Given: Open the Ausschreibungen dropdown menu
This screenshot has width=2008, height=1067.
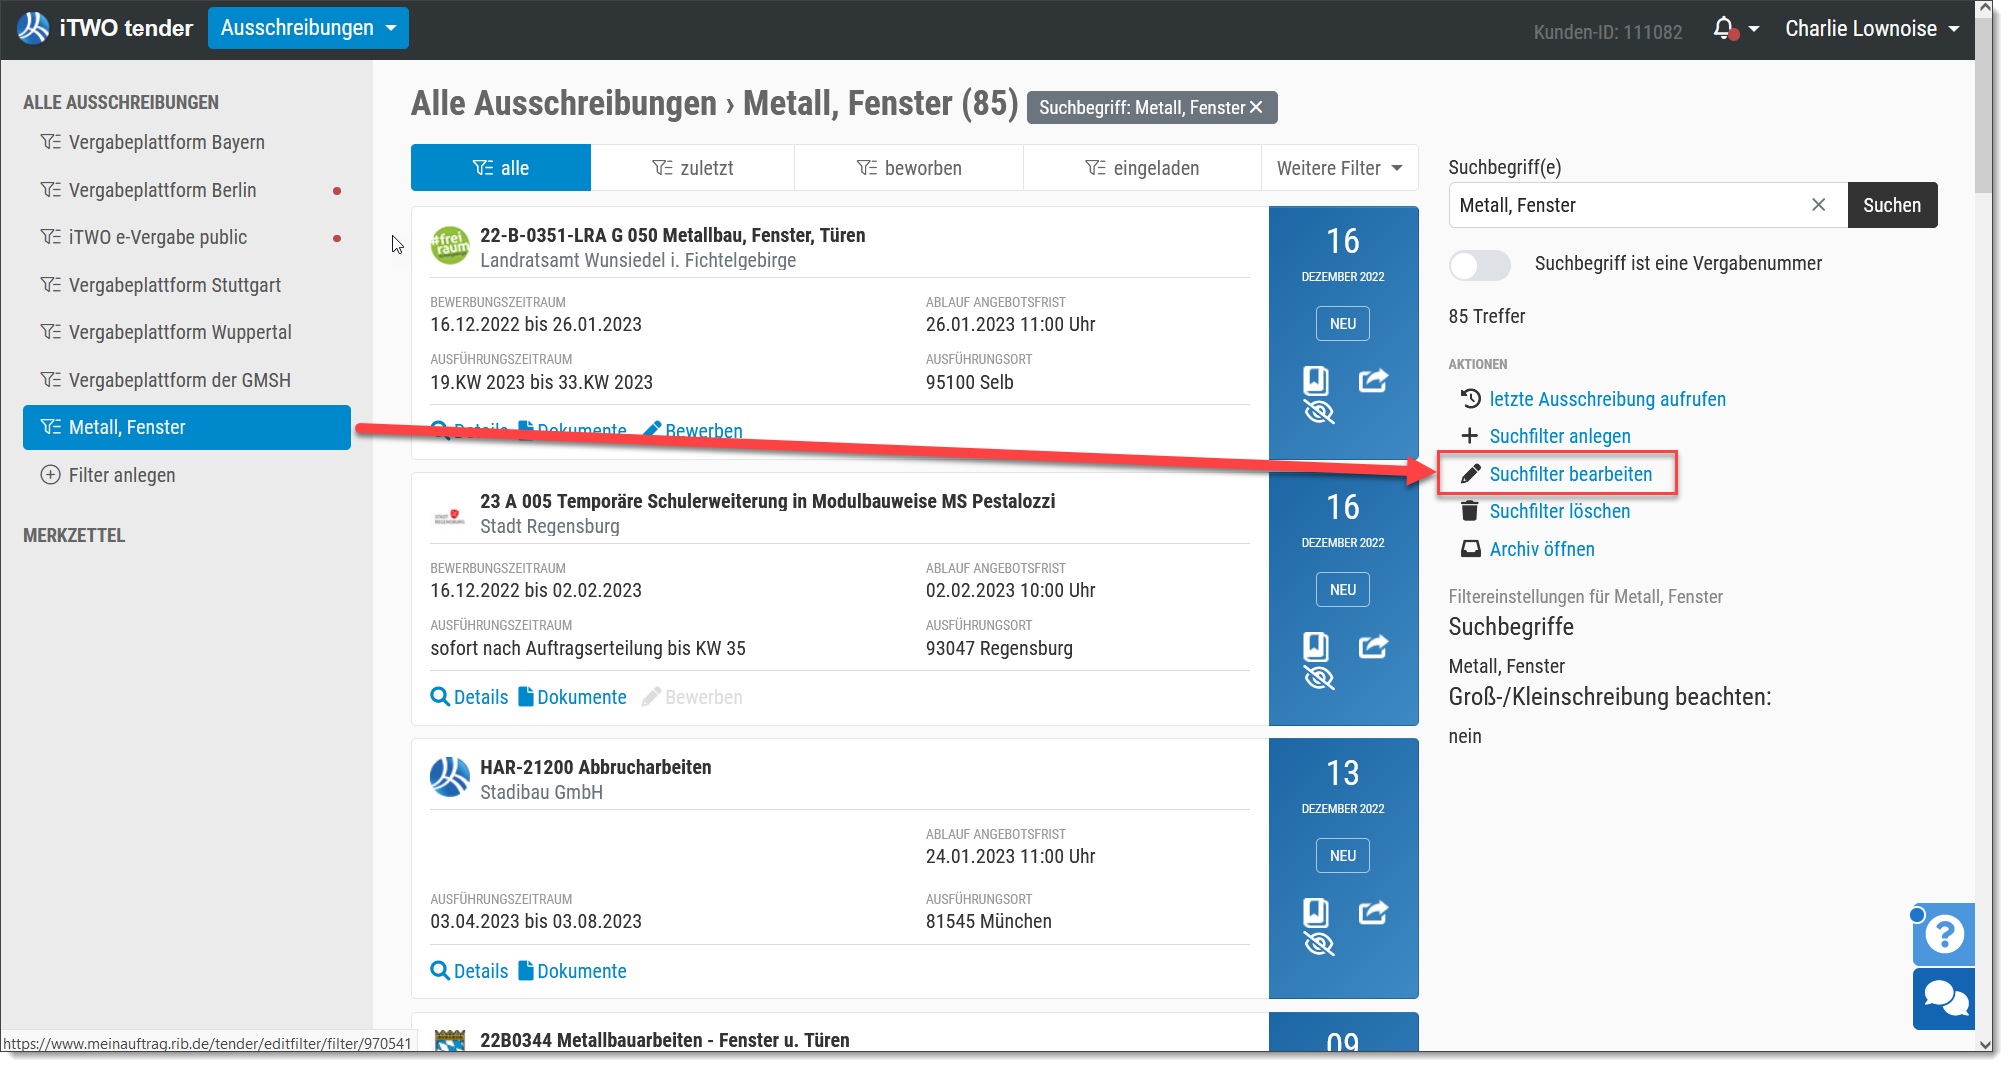Looking at the screenshot, I should coord(308,28).
